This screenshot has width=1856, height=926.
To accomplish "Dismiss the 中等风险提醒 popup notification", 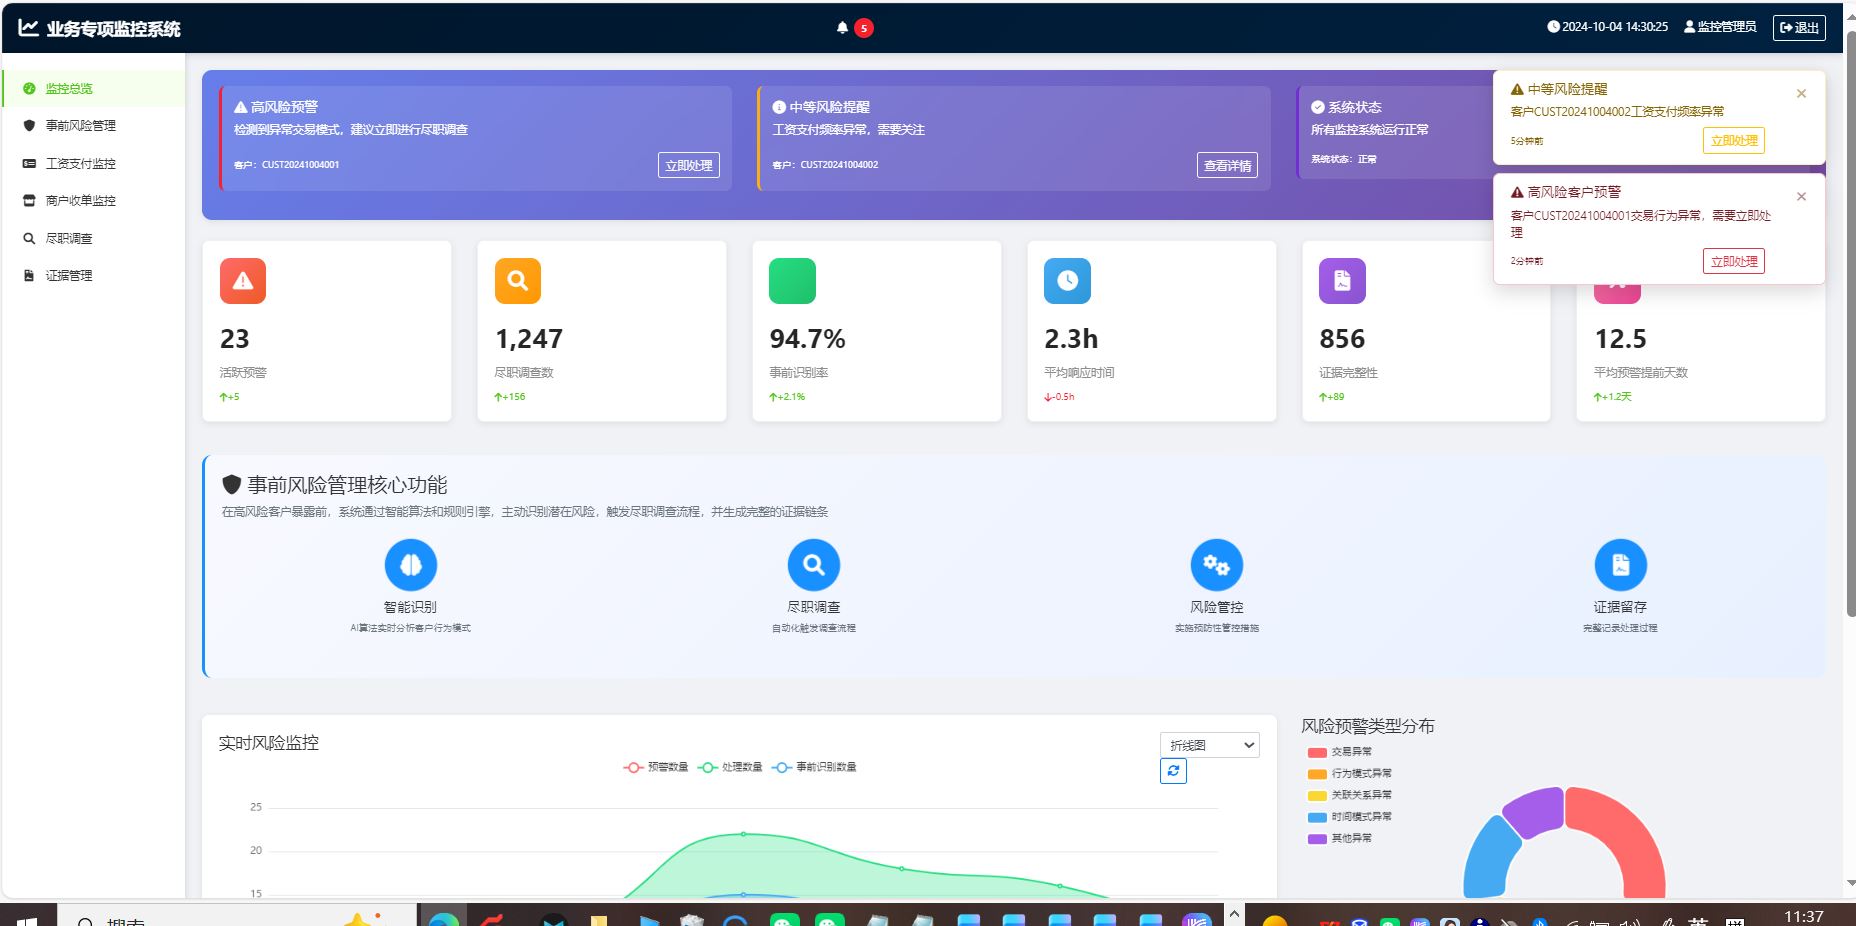I will click(1801, 94).
